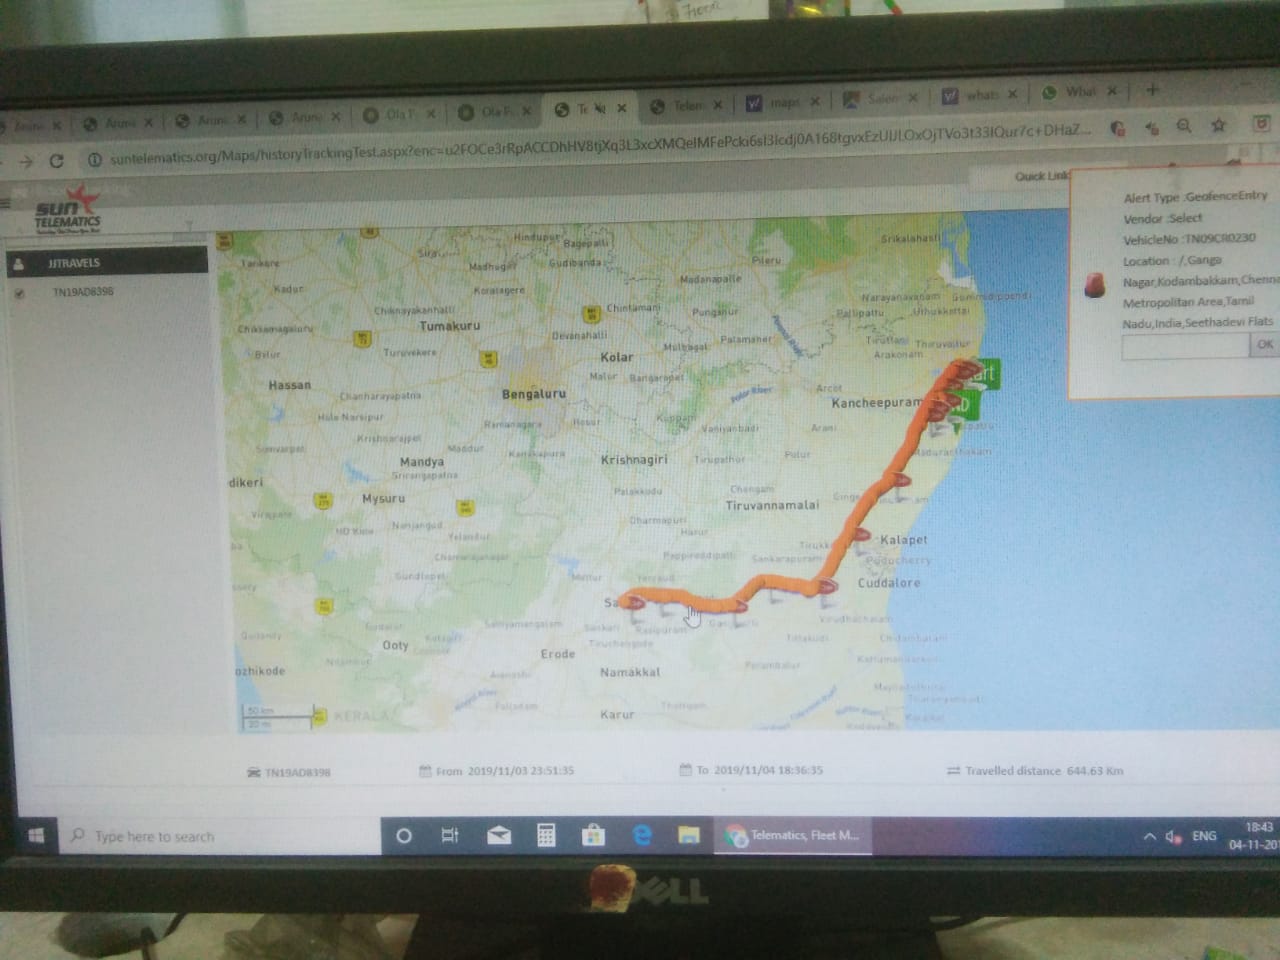This screenshot has height=960, width=1280.
Task: Click the red stop marker near Kalapet
Action: (x=862, y=535)
